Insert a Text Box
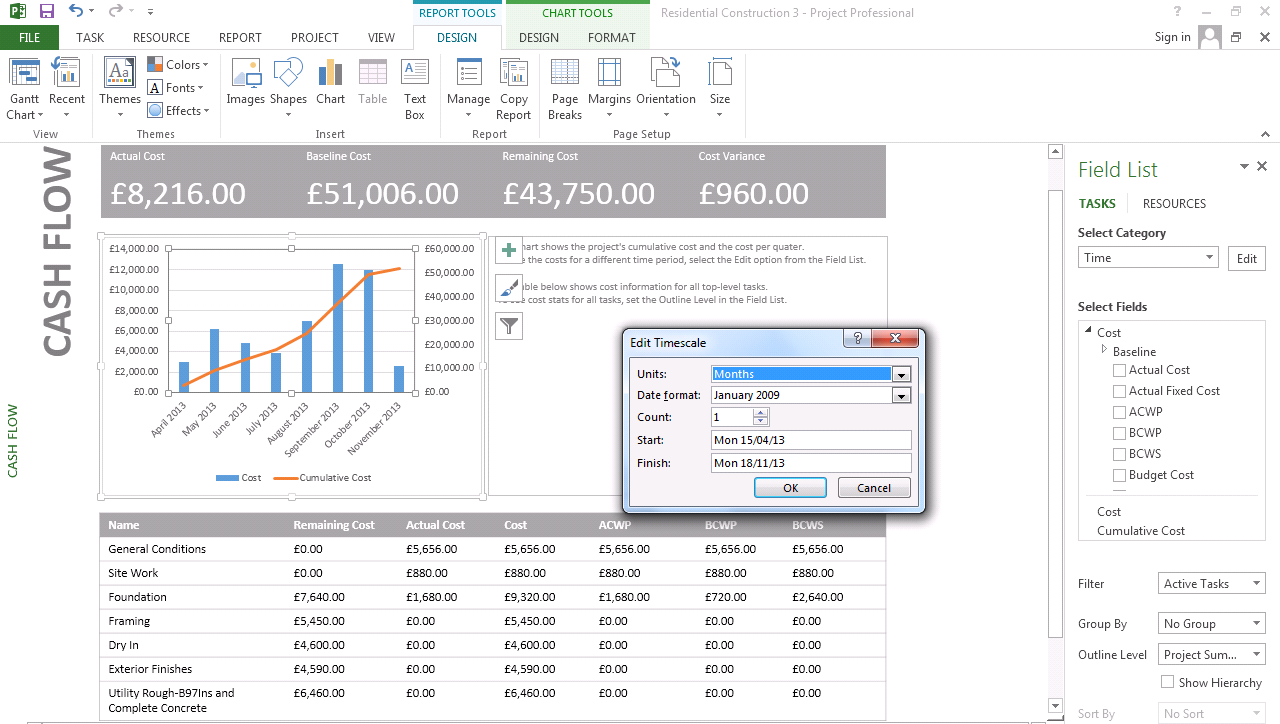The height and width of the screenshot is (724, 1280). pos(415,74)
